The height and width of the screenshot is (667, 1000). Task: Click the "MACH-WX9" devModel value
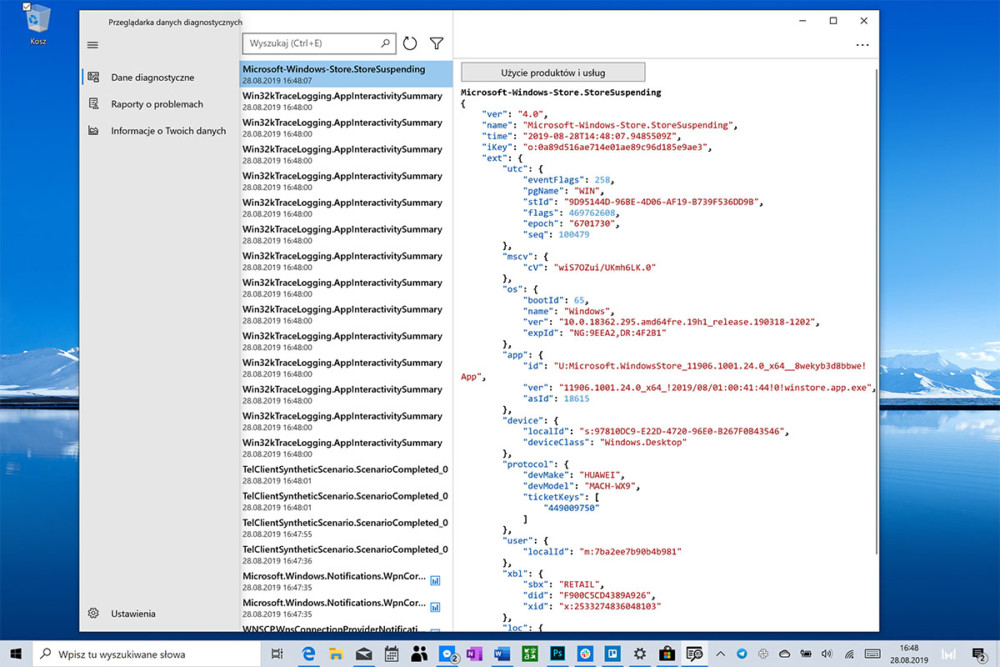610,486
